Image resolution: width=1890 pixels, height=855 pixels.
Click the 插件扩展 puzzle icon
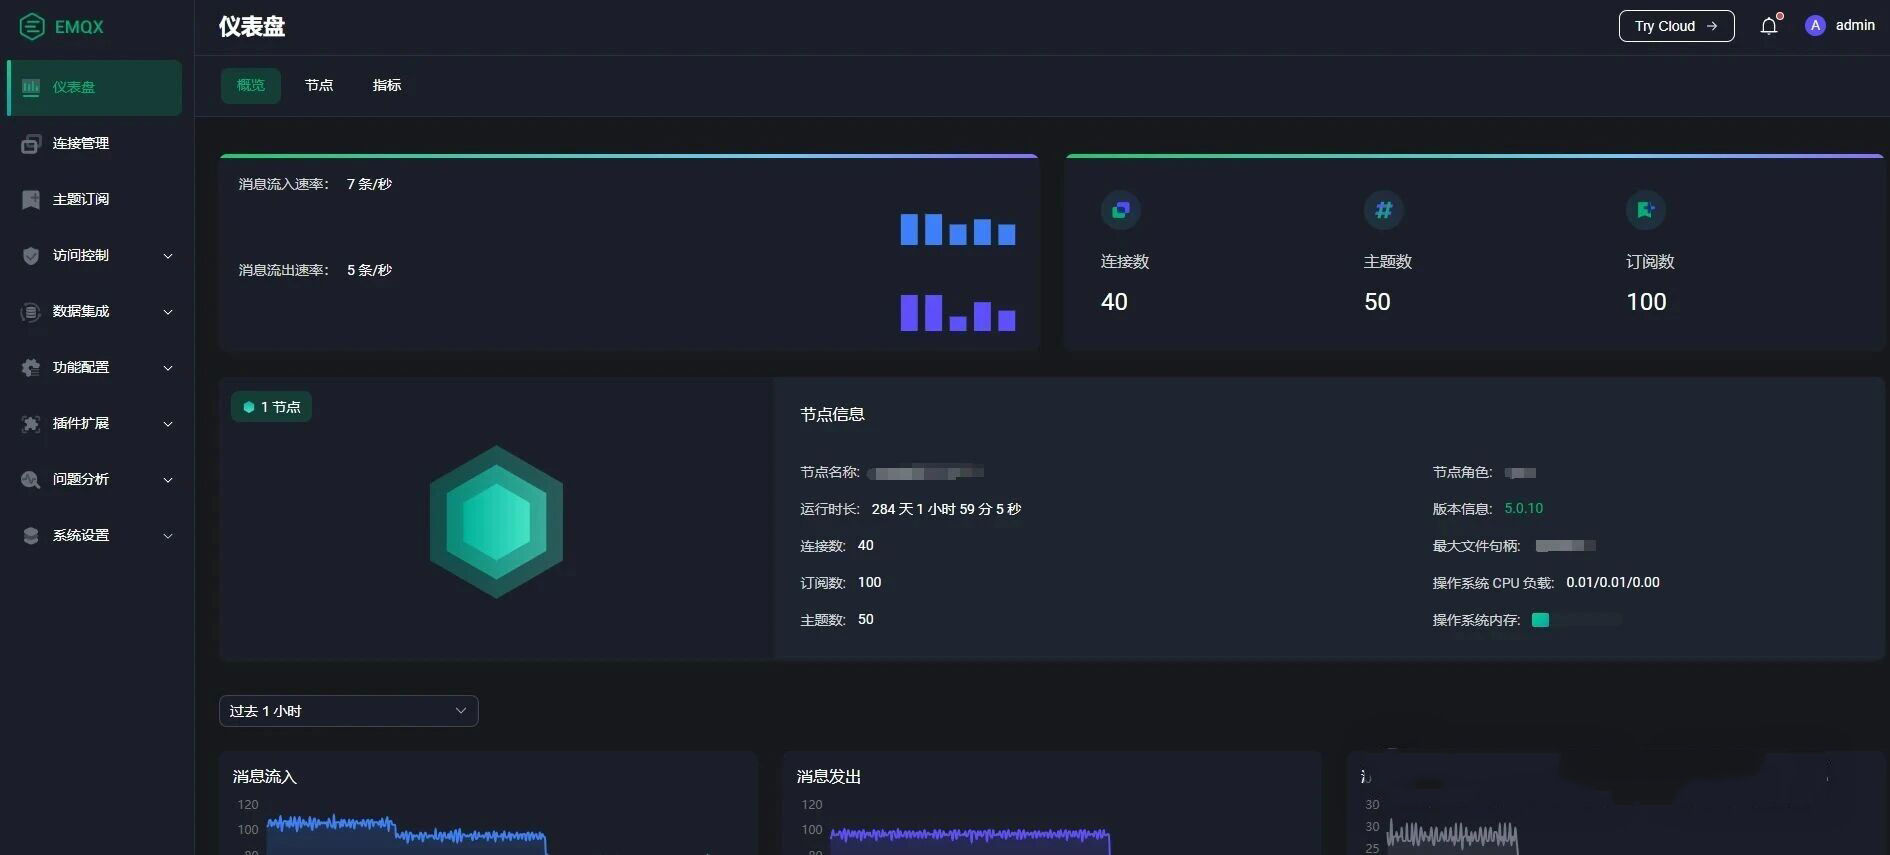click(31, 424)
